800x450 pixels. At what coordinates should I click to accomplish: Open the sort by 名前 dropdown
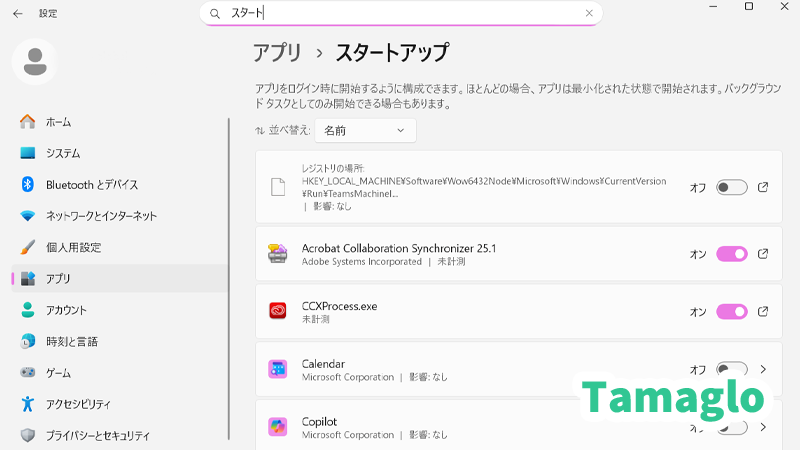click(365, 131)
